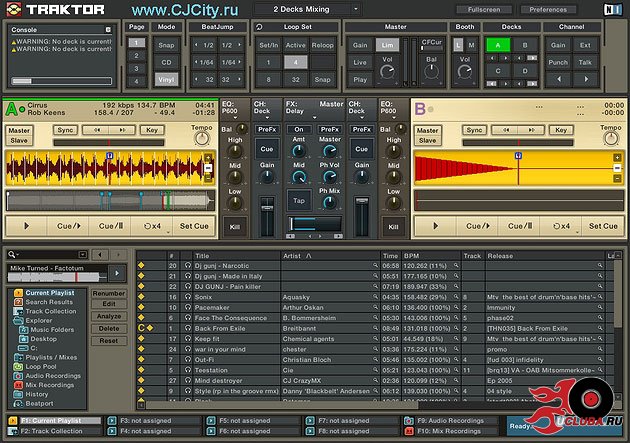Open Preferences
Screen dimensions: 630x443
click(548, 9)
